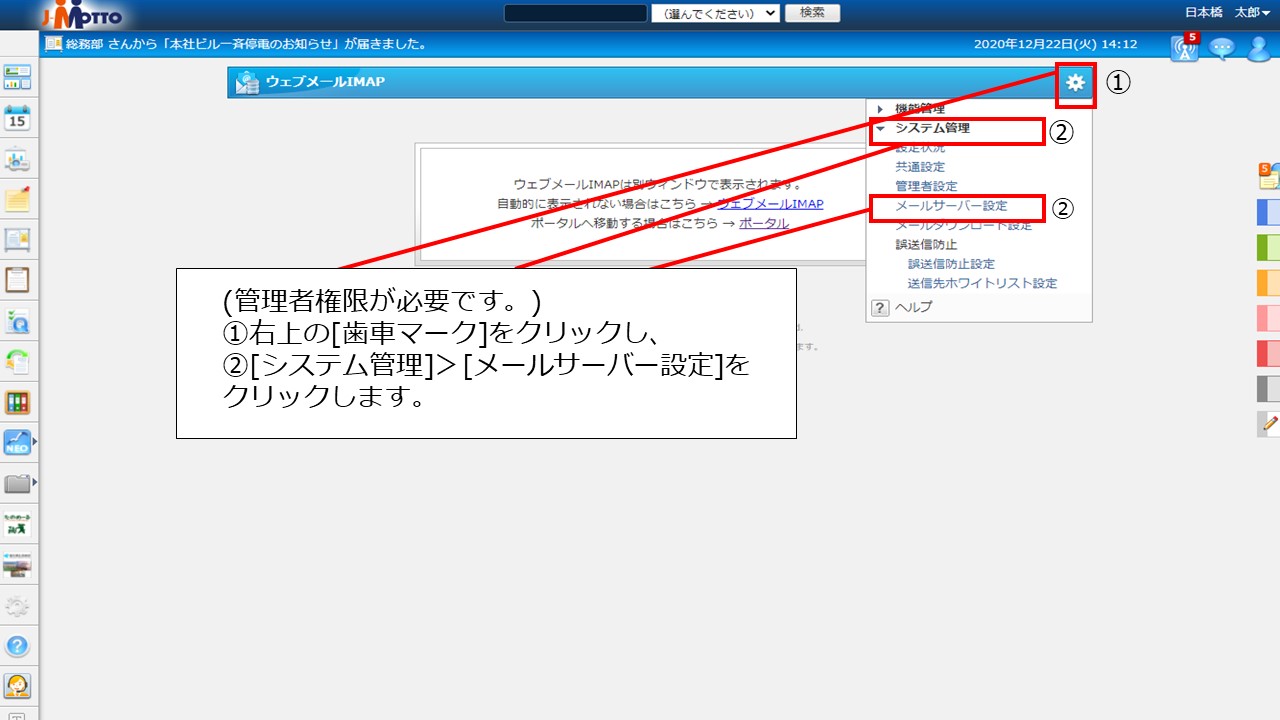Screen dimensions: 1280x720
Task: Open the antenna notification icon with badge 5
Action: tap(1184, 47)
